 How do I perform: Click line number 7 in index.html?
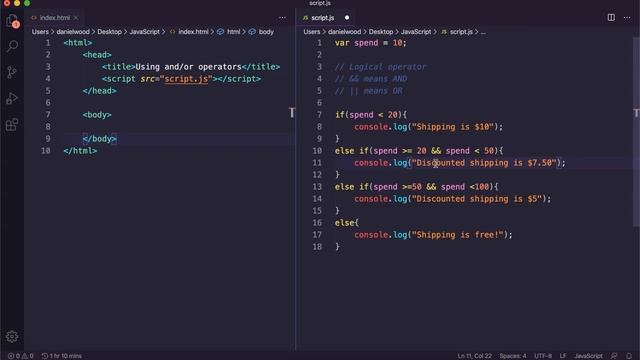48,115
